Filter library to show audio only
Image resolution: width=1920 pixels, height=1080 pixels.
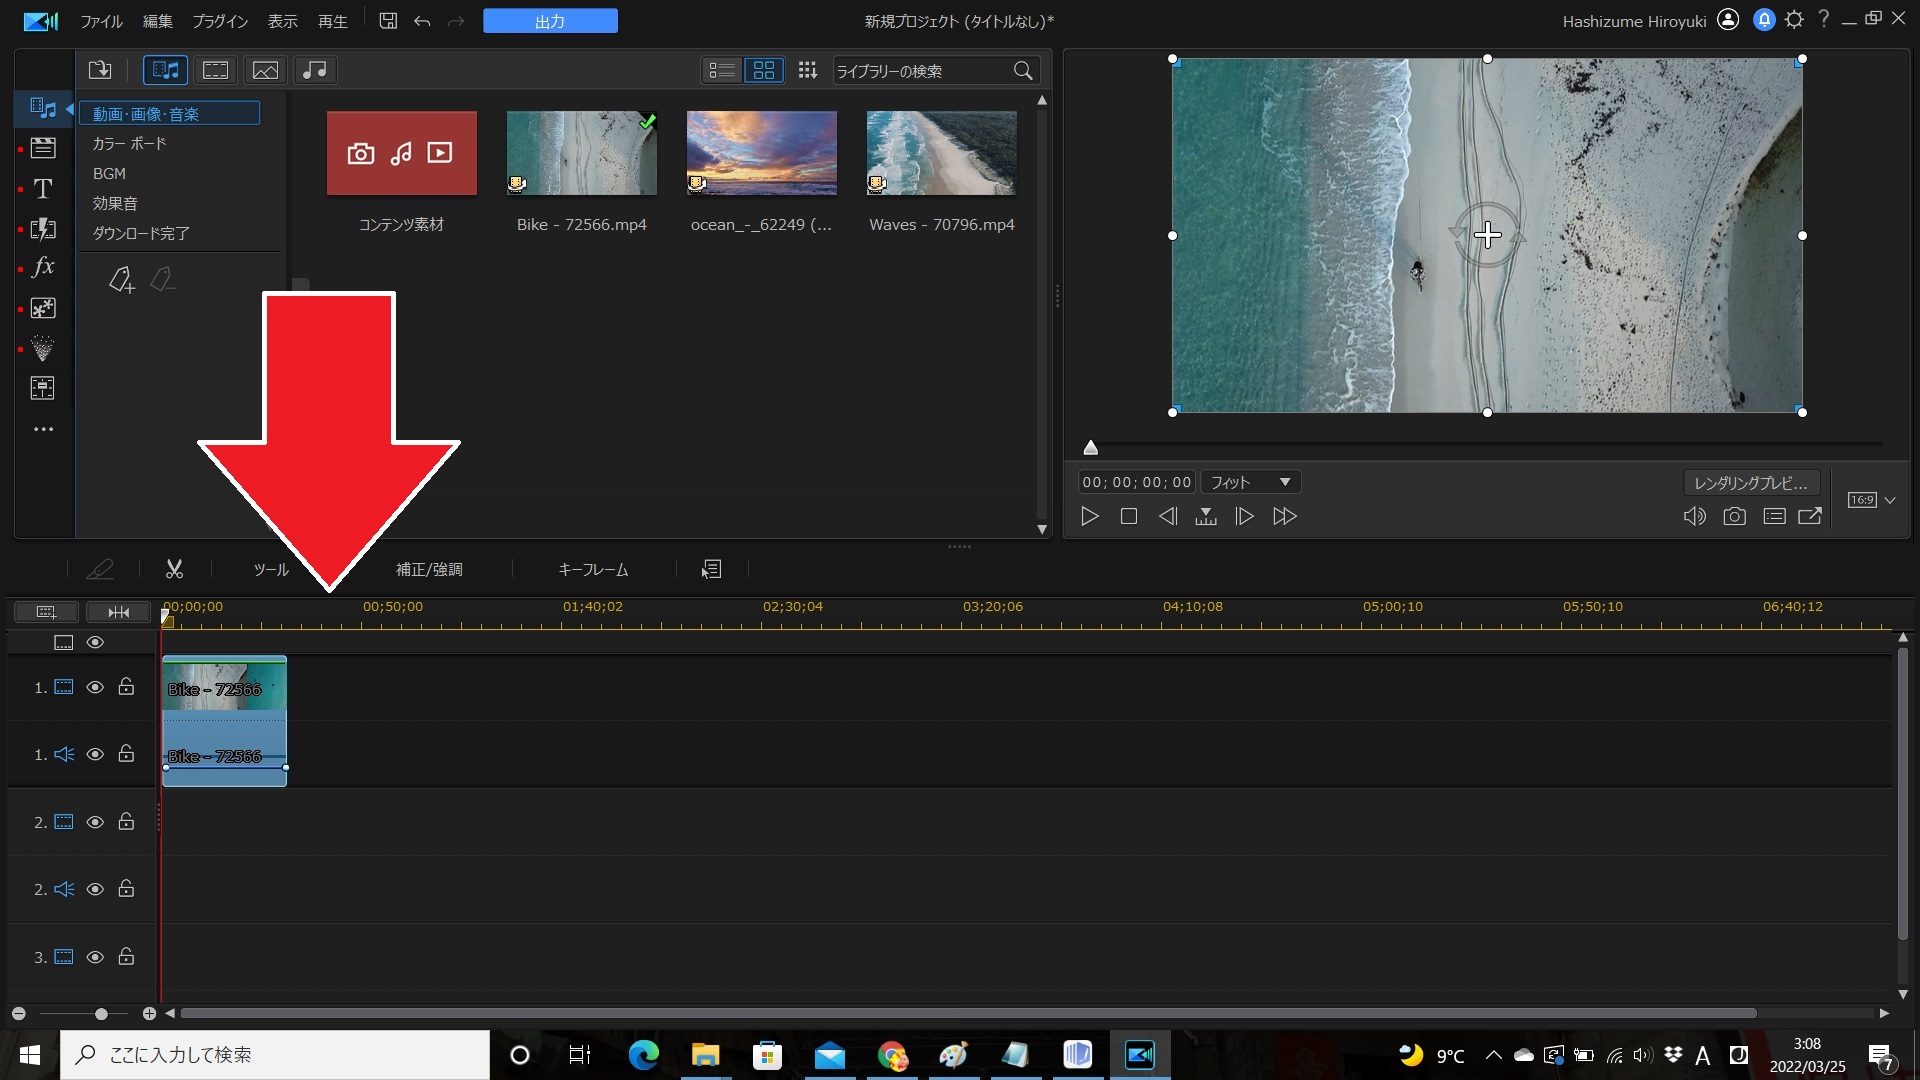tap(315, 70)
